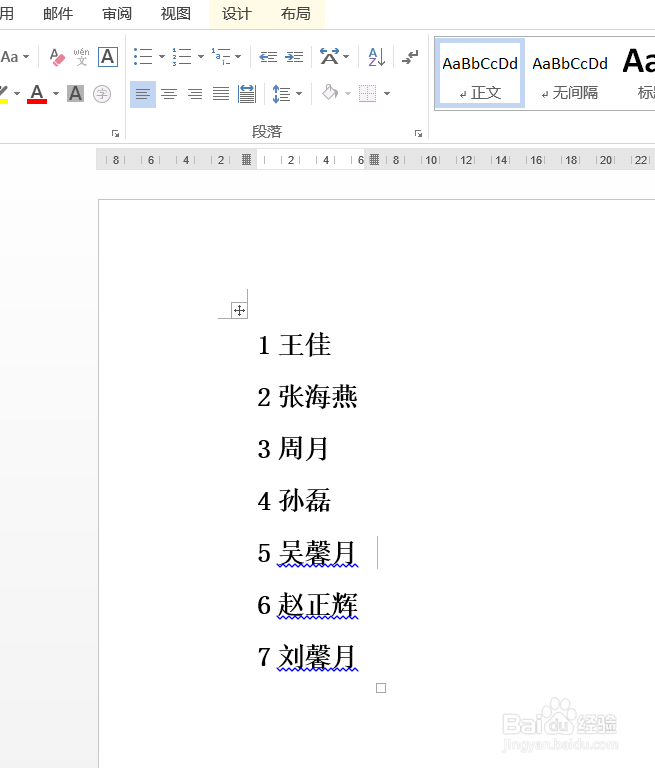Viewport: 655px width, 768px height.
Task: Open the 视图 ribbon tab
Action: [175, 14]
